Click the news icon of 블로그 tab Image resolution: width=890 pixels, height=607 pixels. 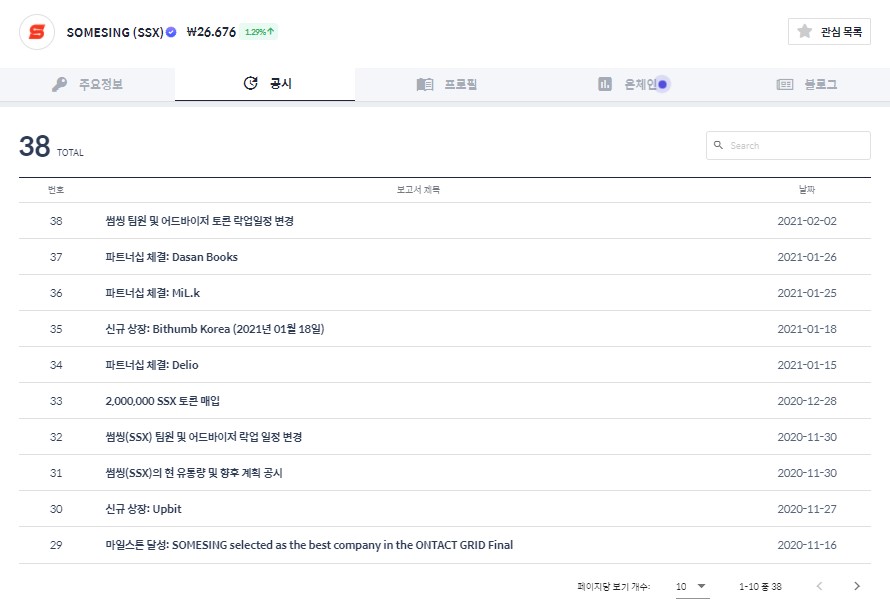click(784, 84)
